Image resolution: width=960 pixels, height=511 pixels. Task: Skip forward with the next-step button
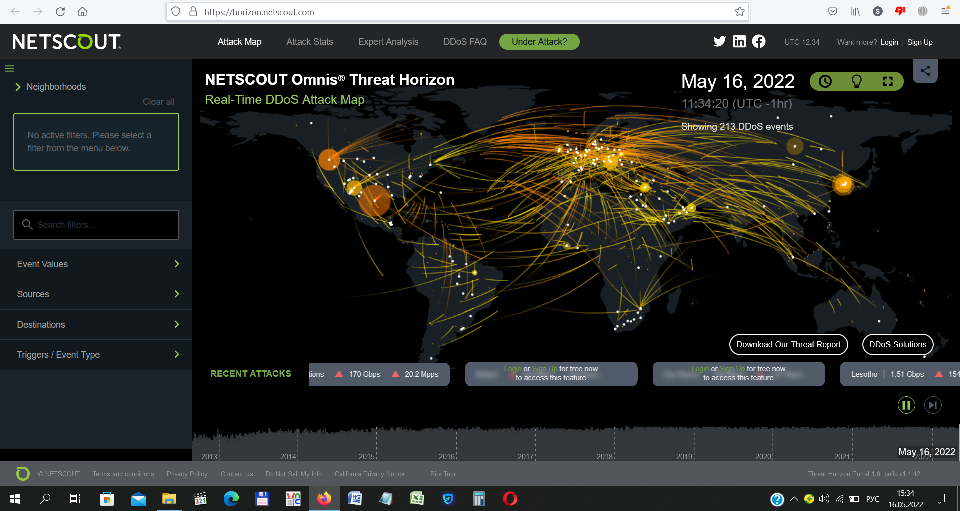[932, 405]
